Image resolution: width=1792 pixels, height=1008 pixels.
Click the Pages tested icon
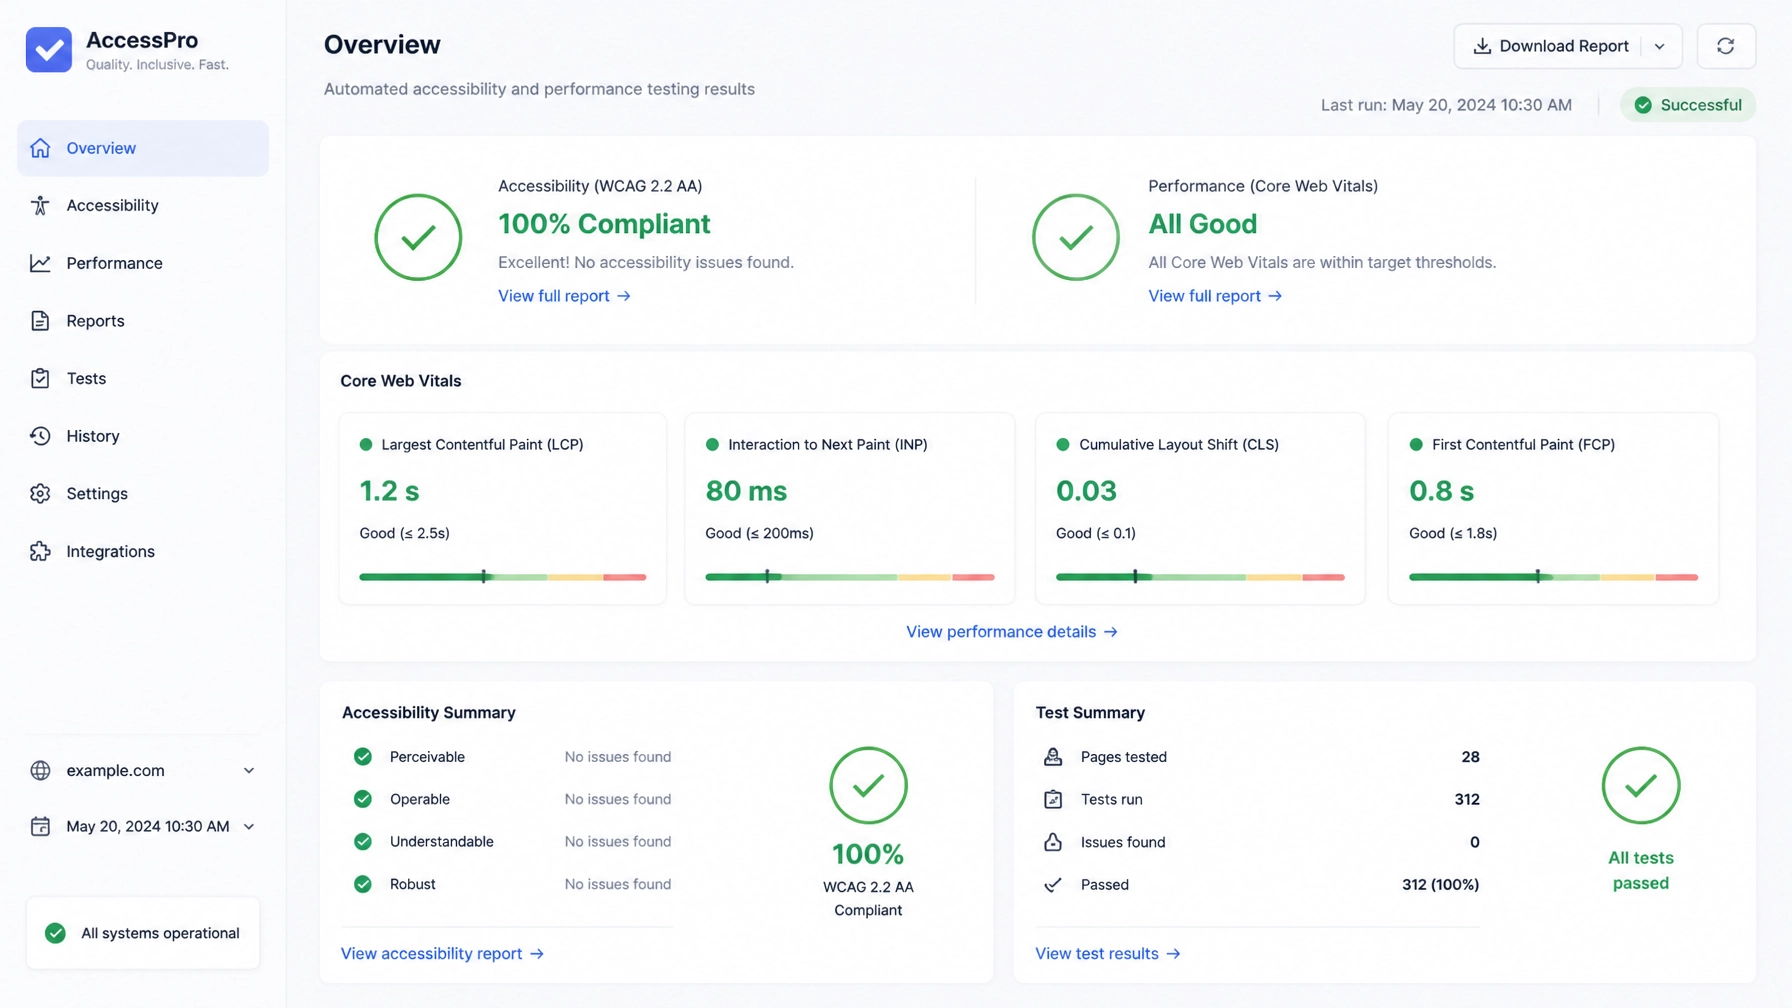tap(1053, 757)
